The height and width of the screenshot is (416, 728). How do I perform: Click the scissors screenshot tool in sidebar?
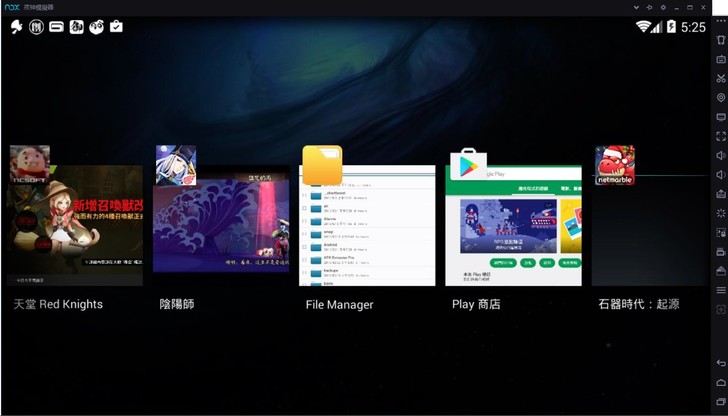pos(721,78)
